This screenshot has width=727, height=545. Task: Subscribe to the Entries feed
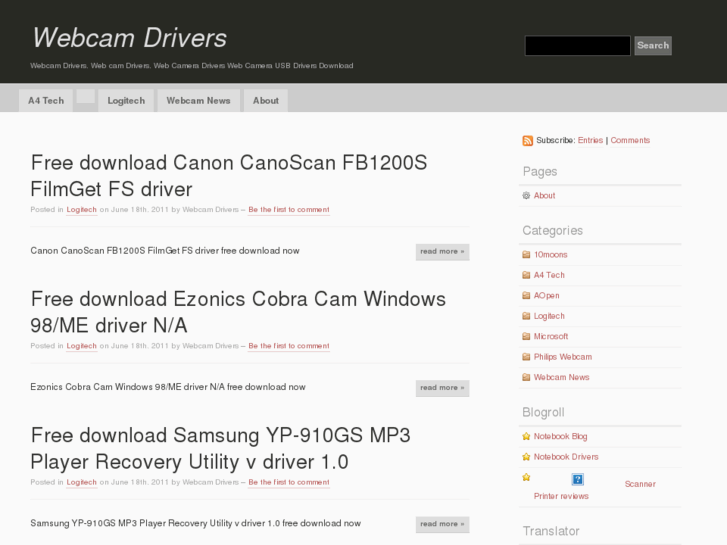(590, 141)
